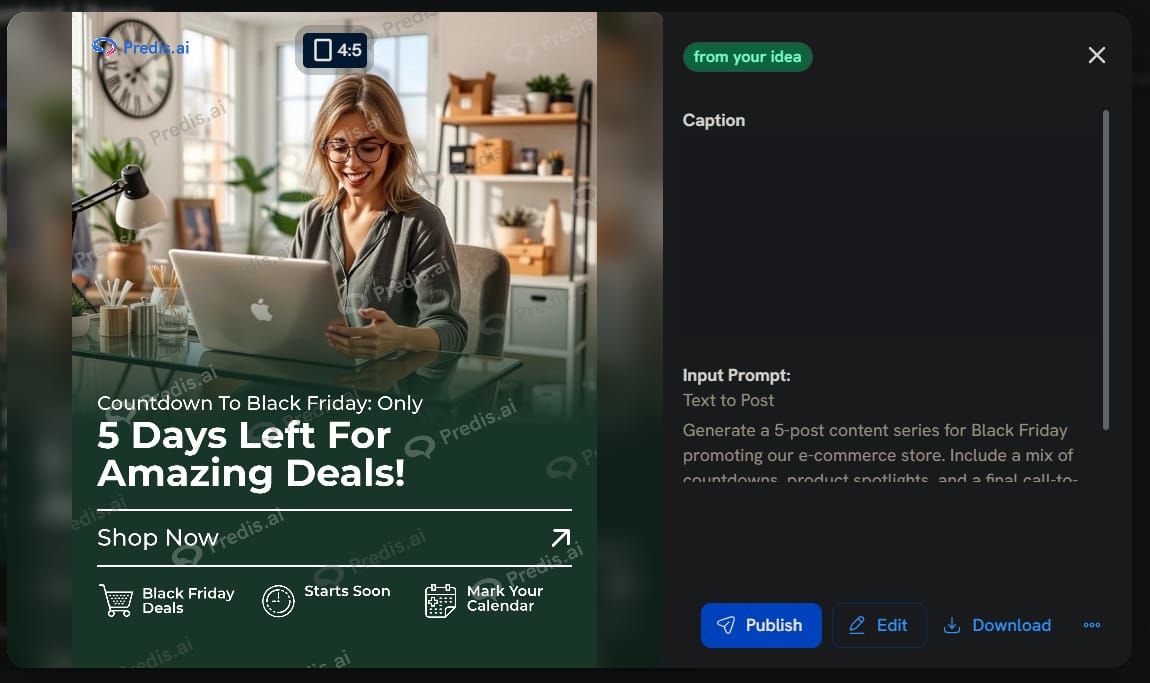Image resolution: width=1150 pixels, height=683 pixels.
Task: Click the download arrow icon
Action: click(x=952, y=625)
